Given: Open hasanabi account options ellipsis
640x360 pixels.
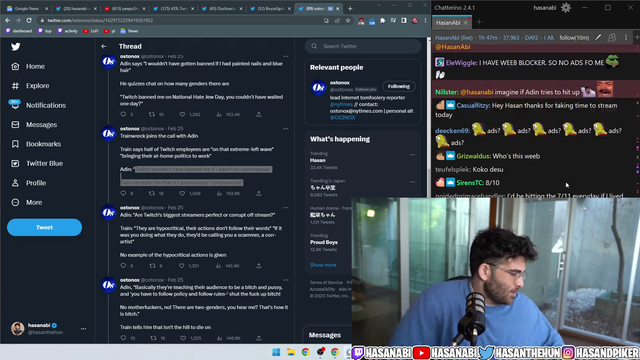Looking at the screenshot, I should (x=84, y=329).
